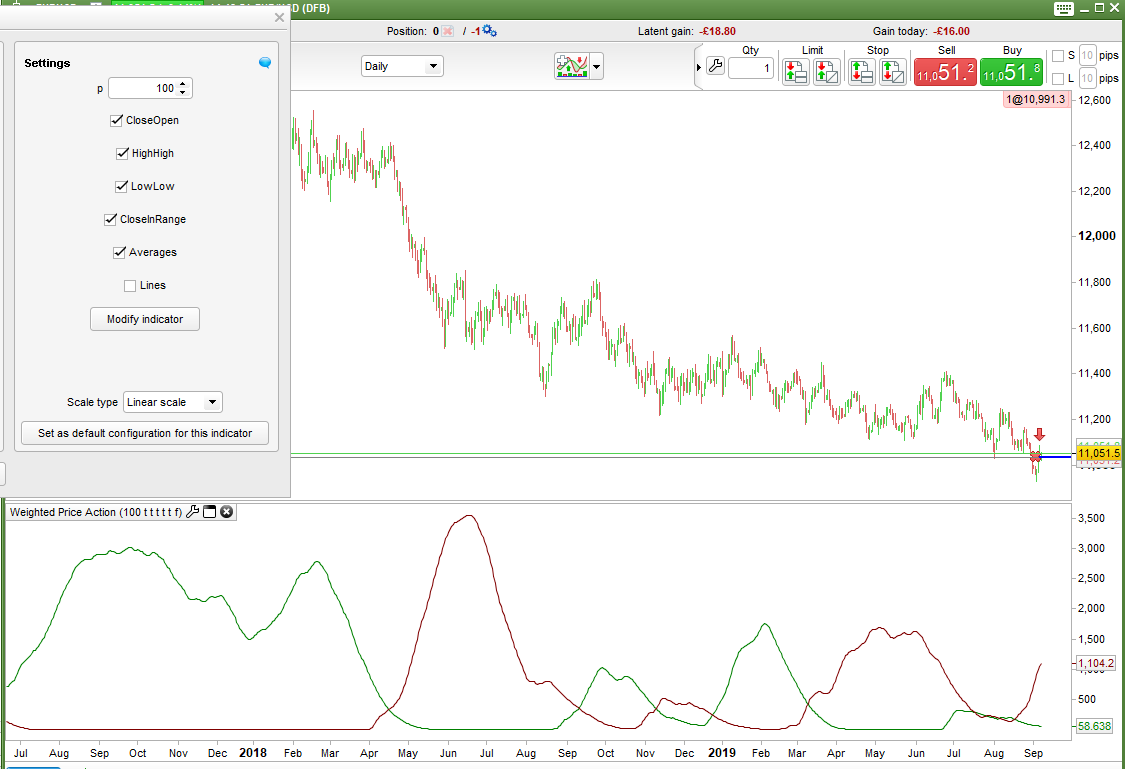Click the Weighted Price Action detach window icon
This screenshot has width=1125, height=769.
[x=210, y=511]
